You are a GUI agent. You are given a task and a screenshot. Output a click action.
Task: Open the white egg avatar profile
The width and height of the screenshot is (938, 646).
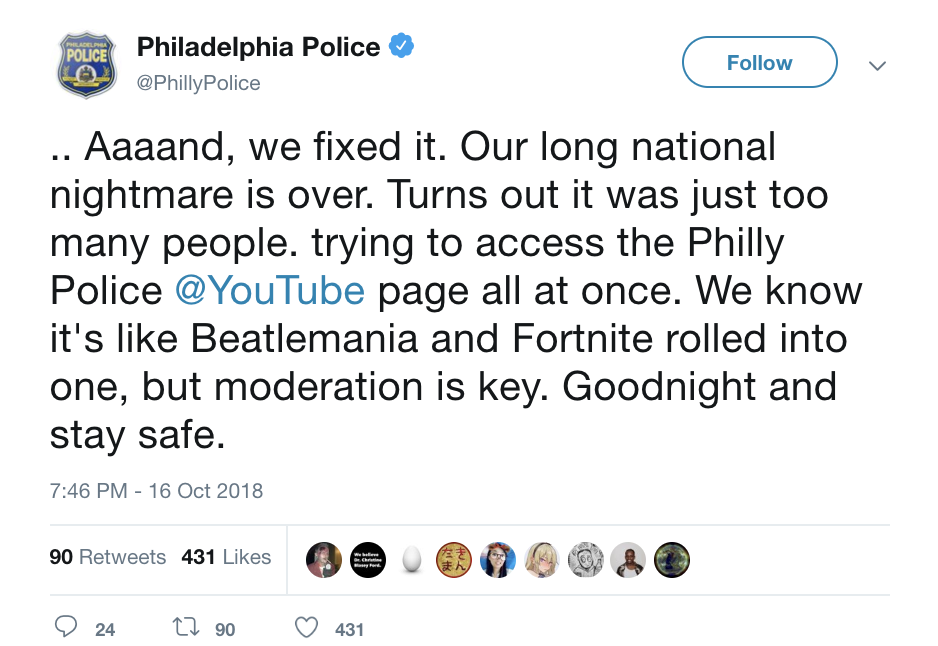(x=411, y=561)
